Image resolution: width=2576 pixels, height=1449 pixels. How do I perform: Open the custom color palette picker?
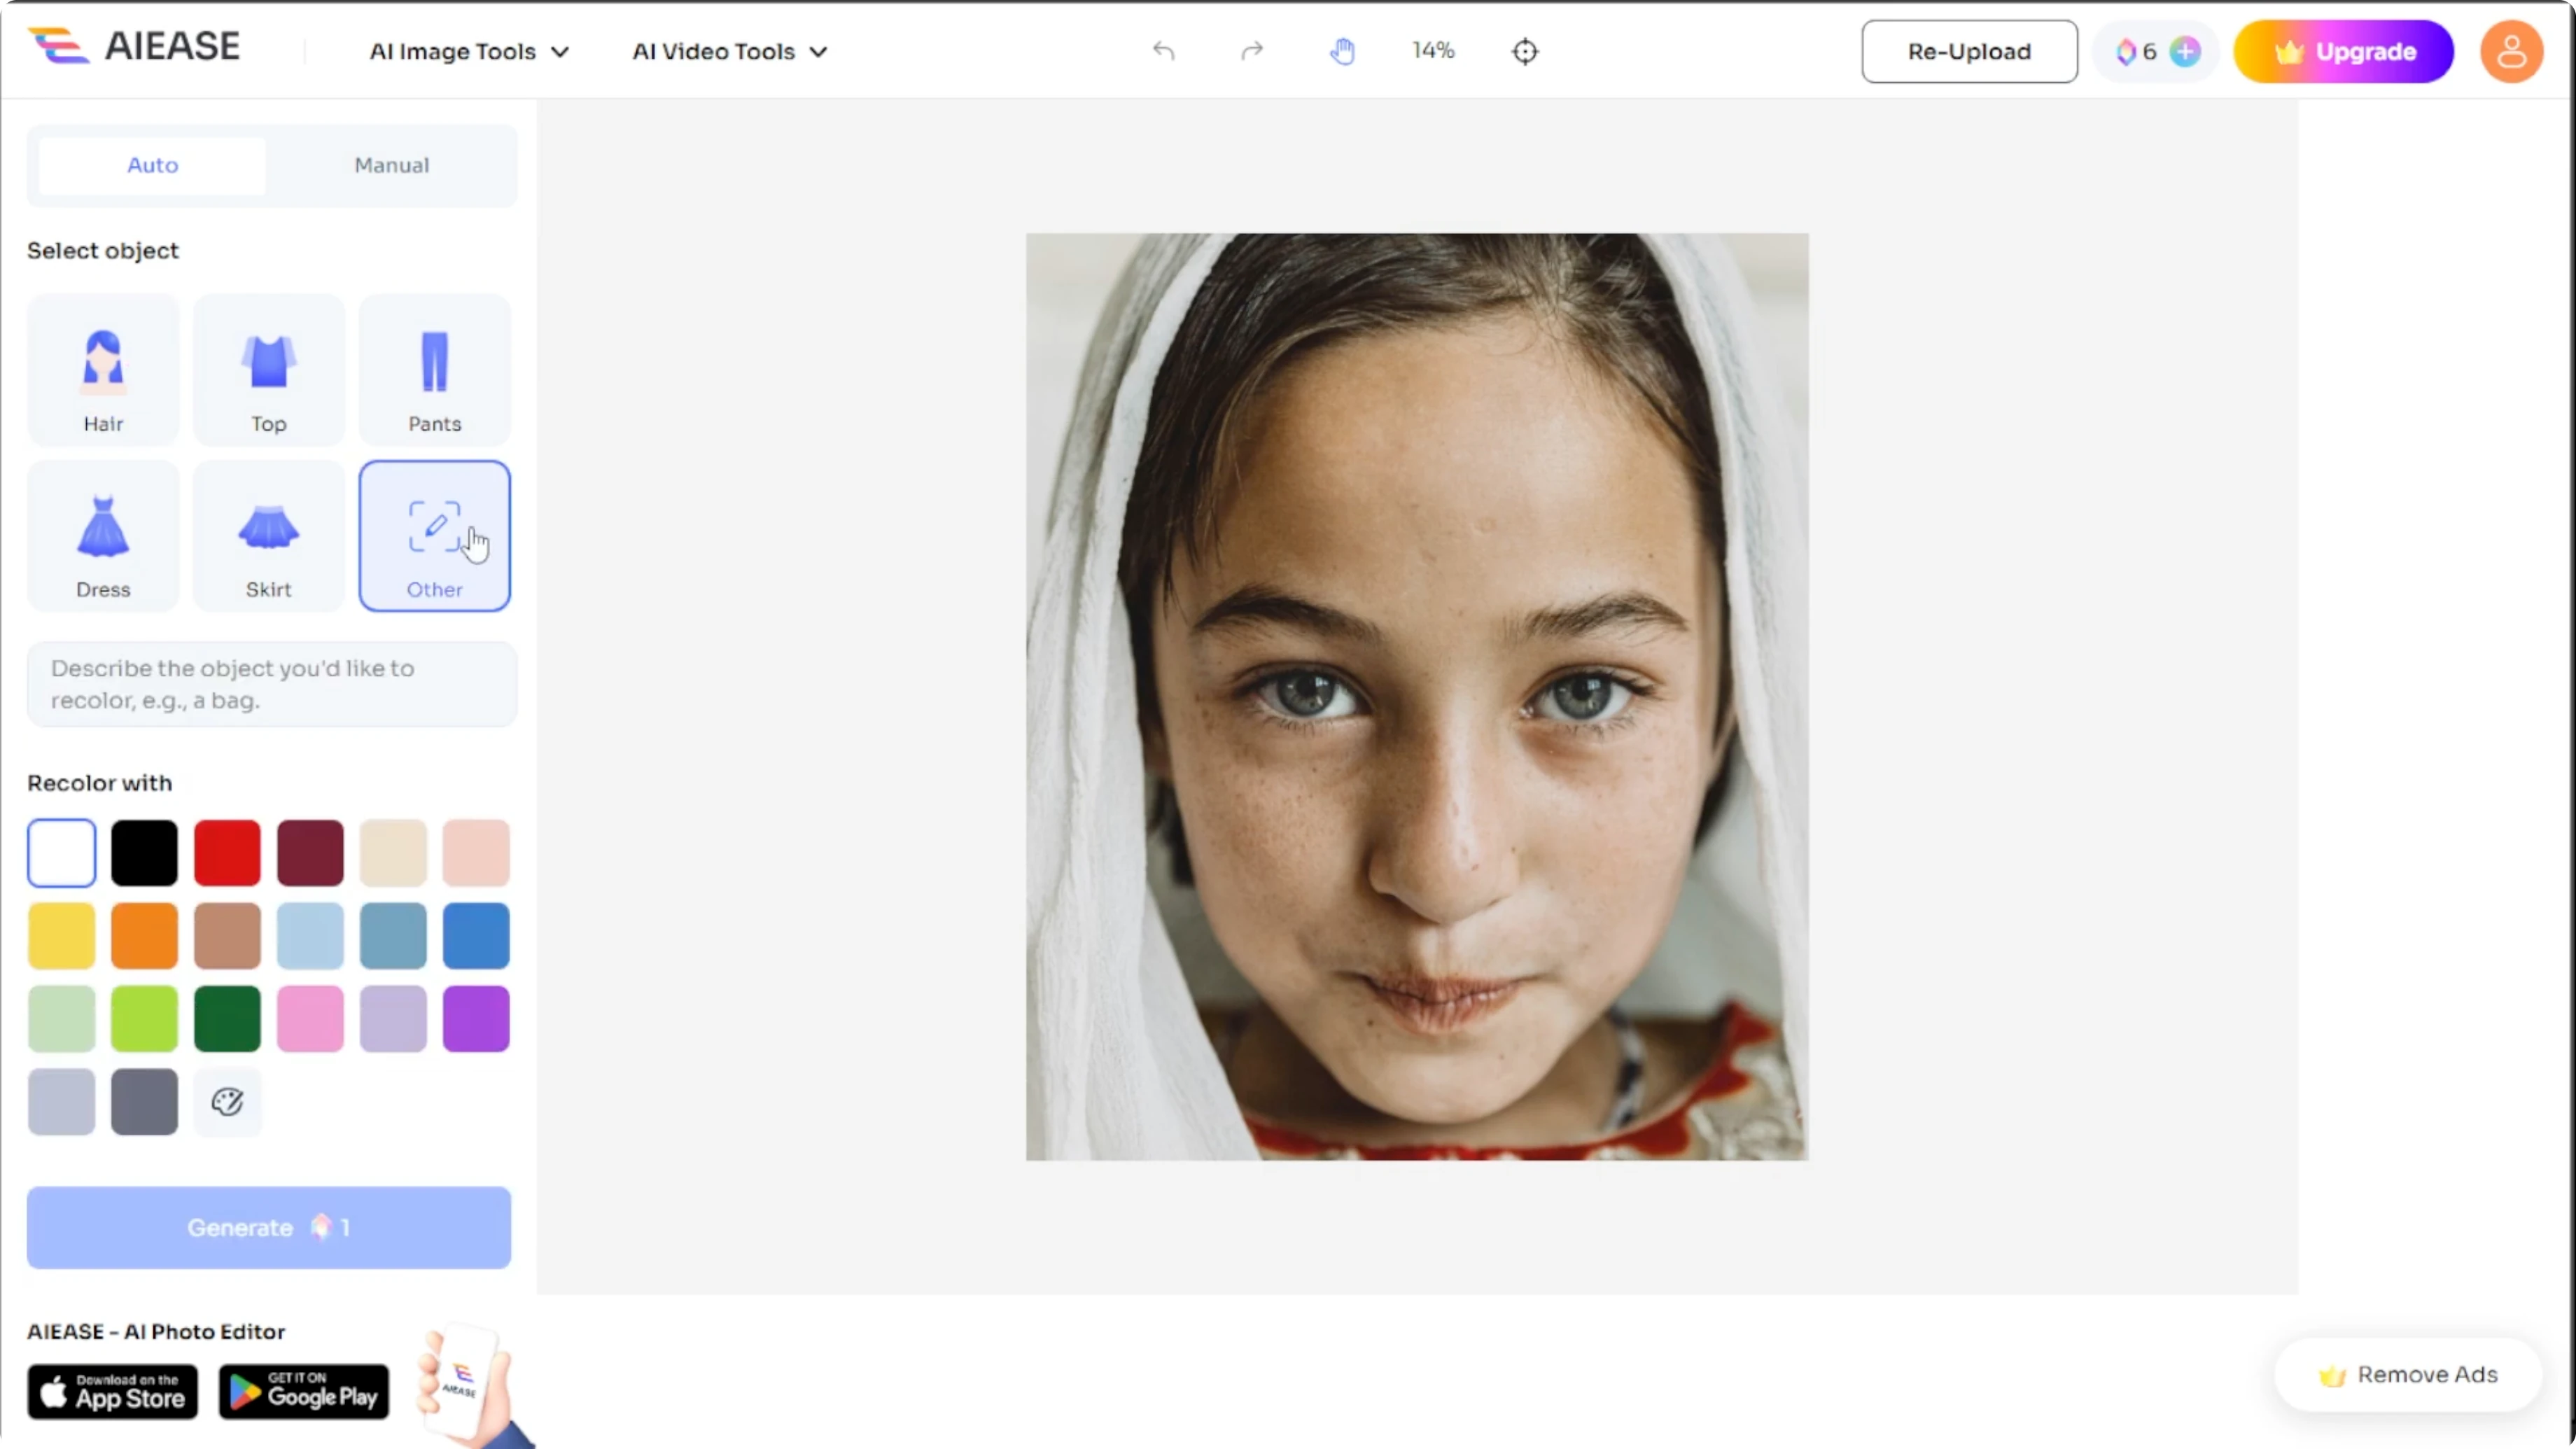click(227, 1102)
